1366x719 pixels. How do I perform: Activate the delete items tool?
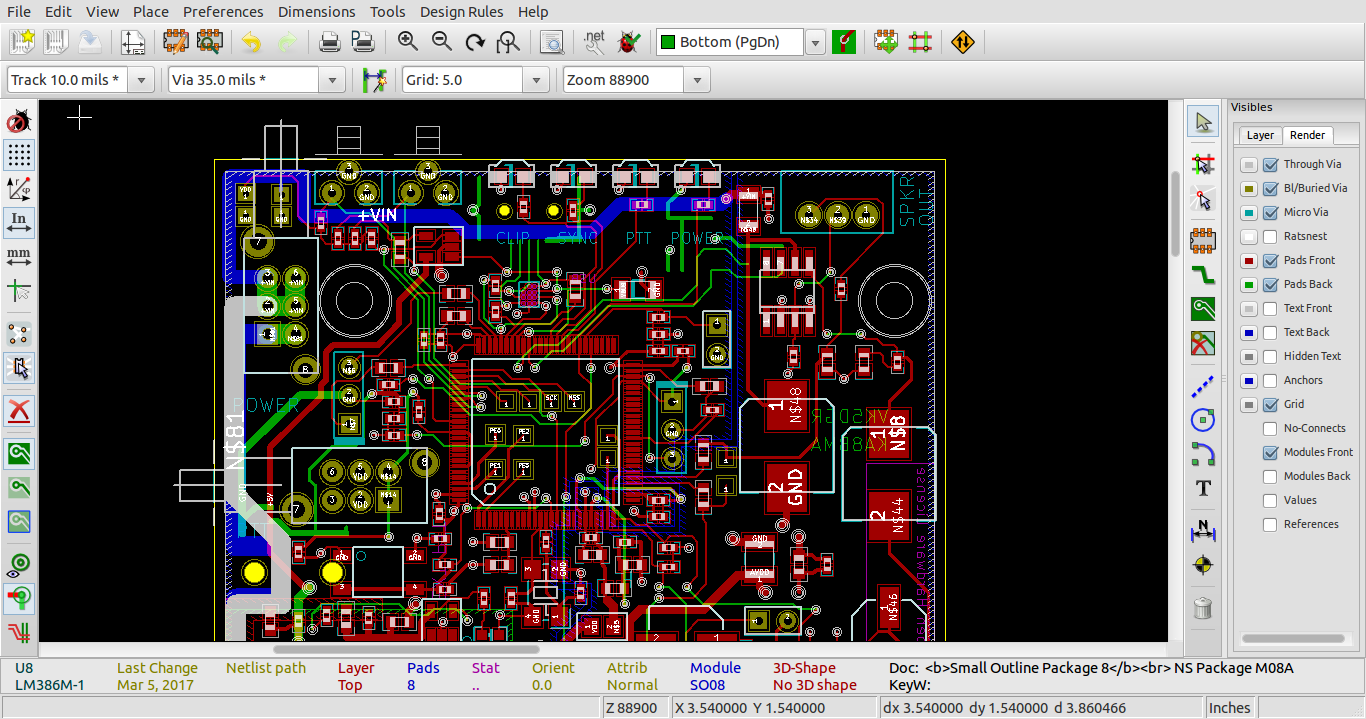[x=1203, y=608]
